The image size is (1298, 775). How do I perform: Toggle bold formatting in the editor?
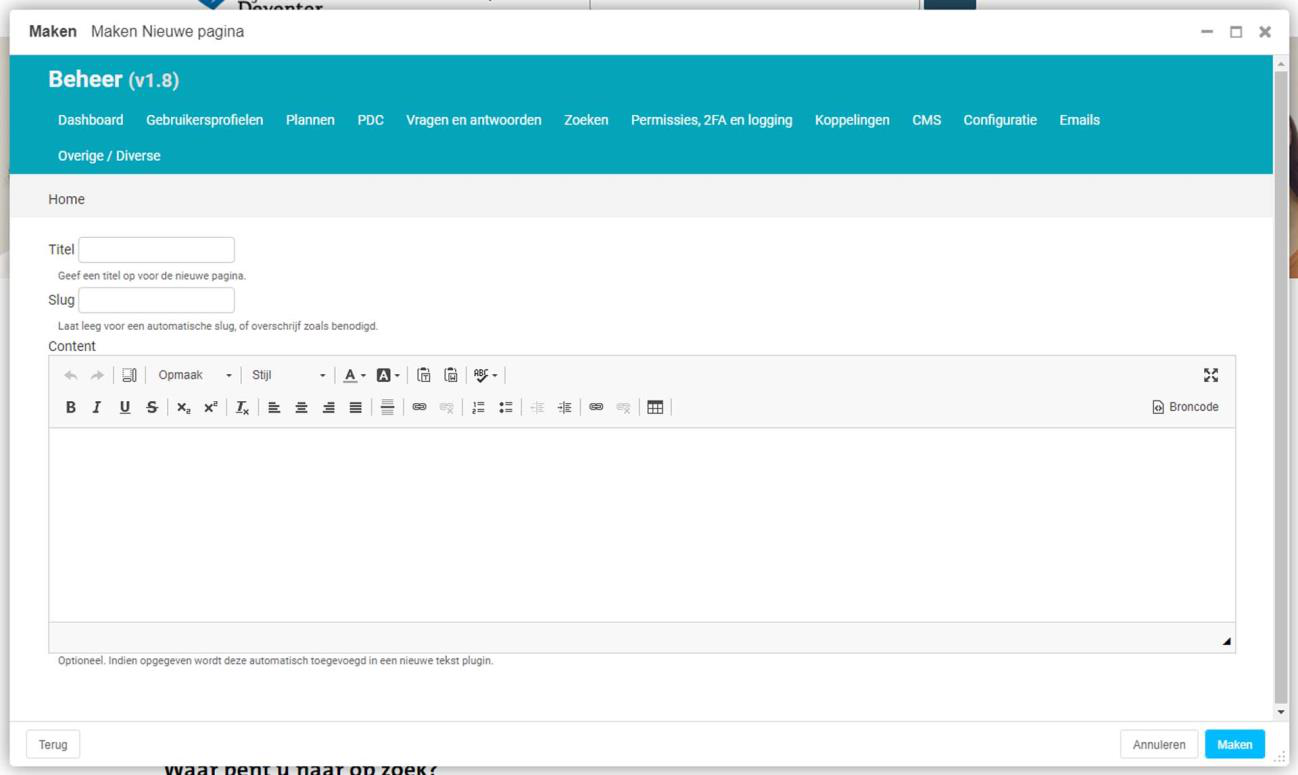[70, 407]
